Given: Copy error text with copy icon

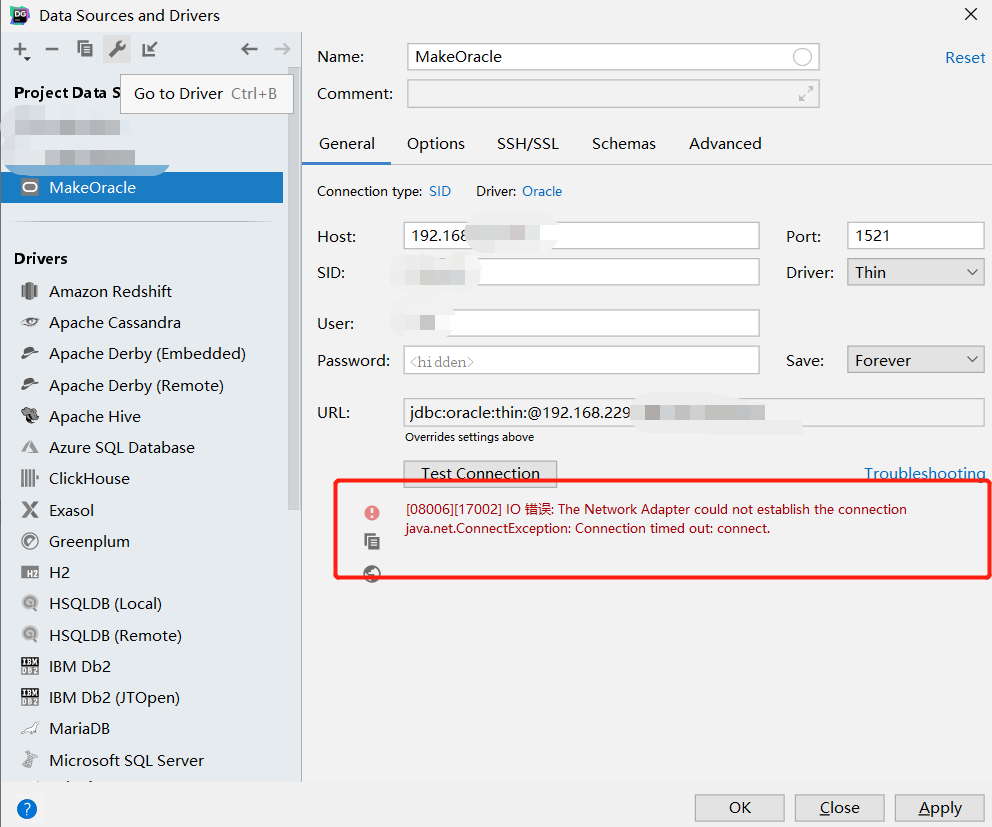Looking at the screenshot, I should (x=372, y=541).
